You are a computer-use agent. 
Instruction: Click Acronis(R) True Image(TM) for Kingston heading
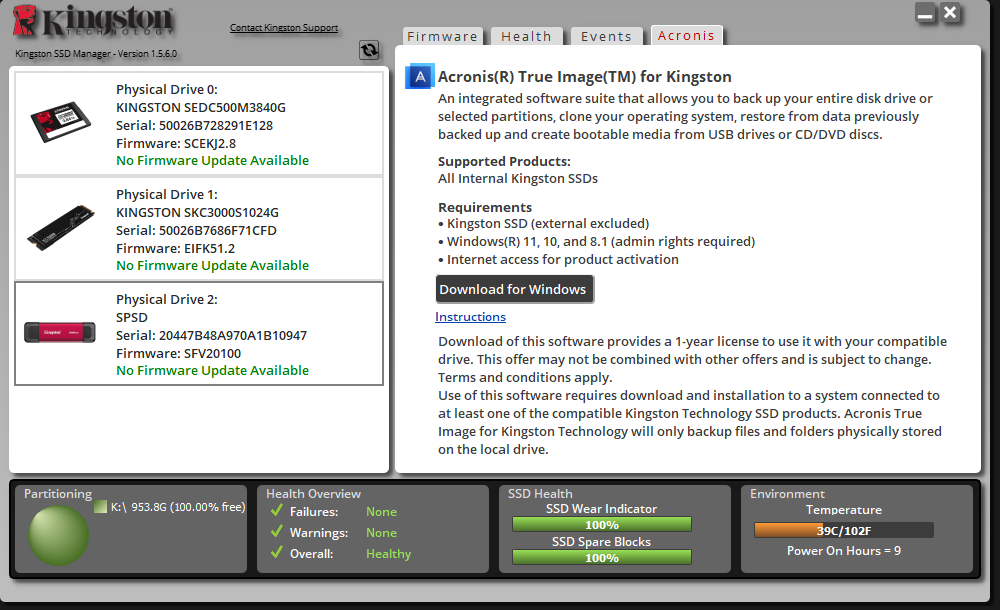584,77
